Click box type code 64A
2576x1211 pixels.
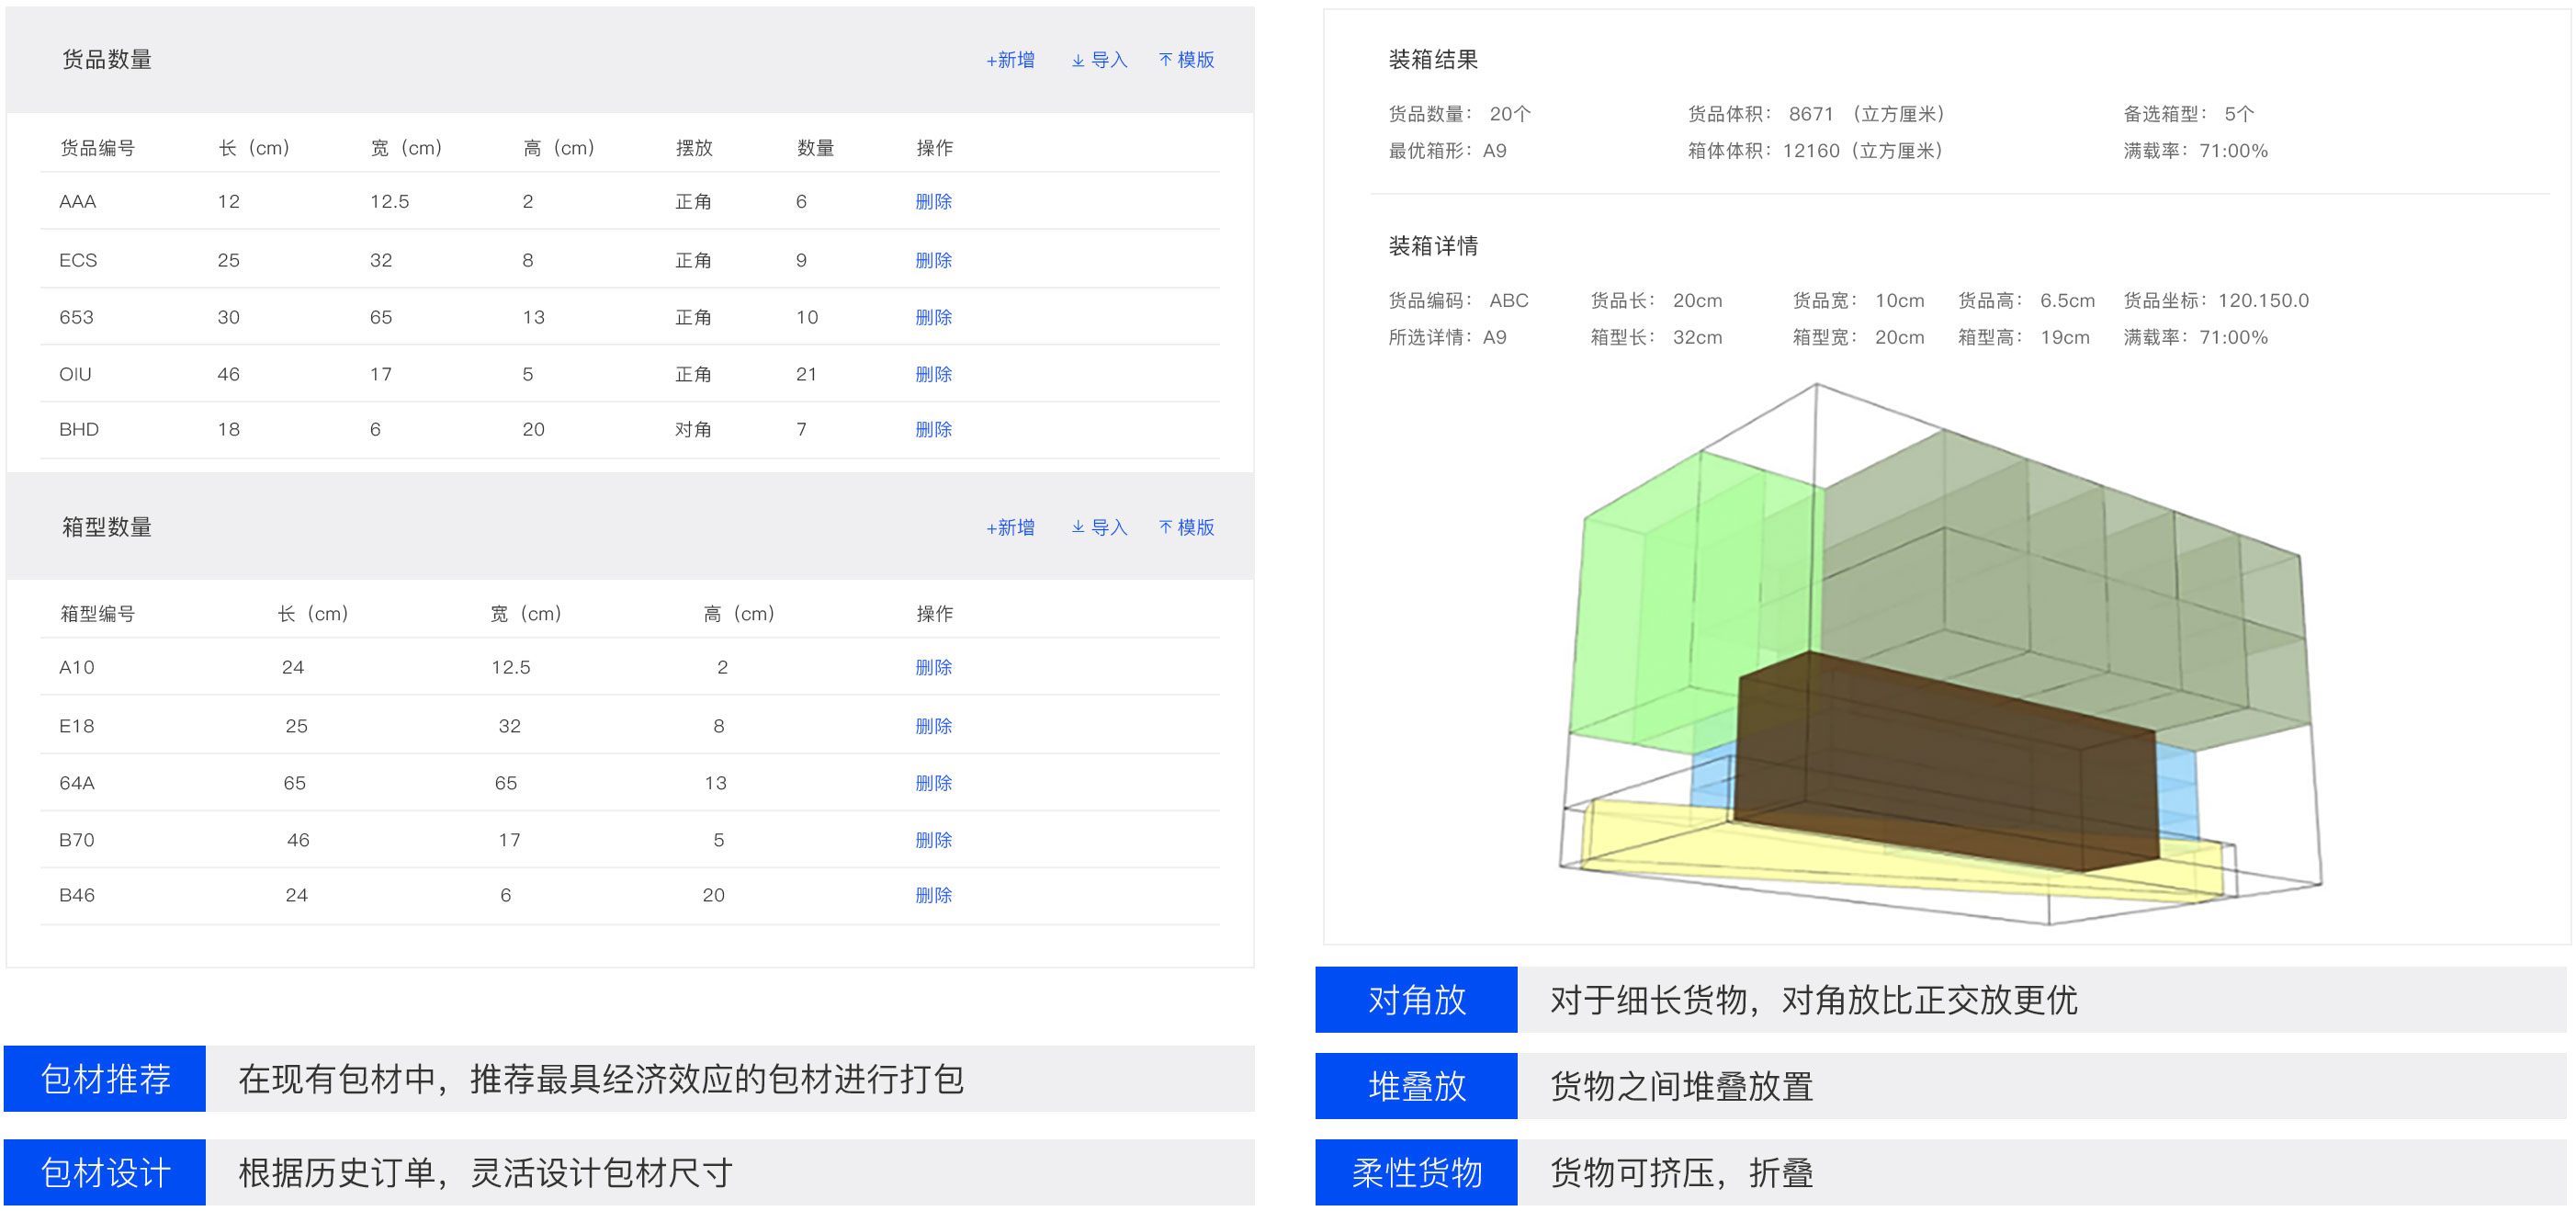(x=77, y=783)
